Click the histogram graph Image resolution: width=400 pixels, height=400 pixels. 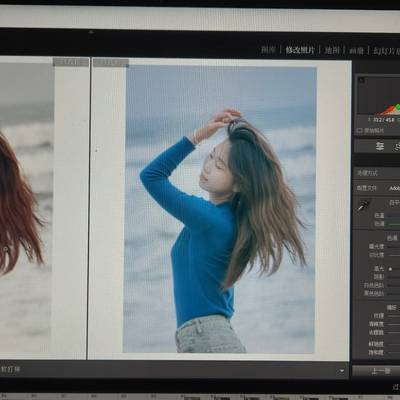[379, 96]
